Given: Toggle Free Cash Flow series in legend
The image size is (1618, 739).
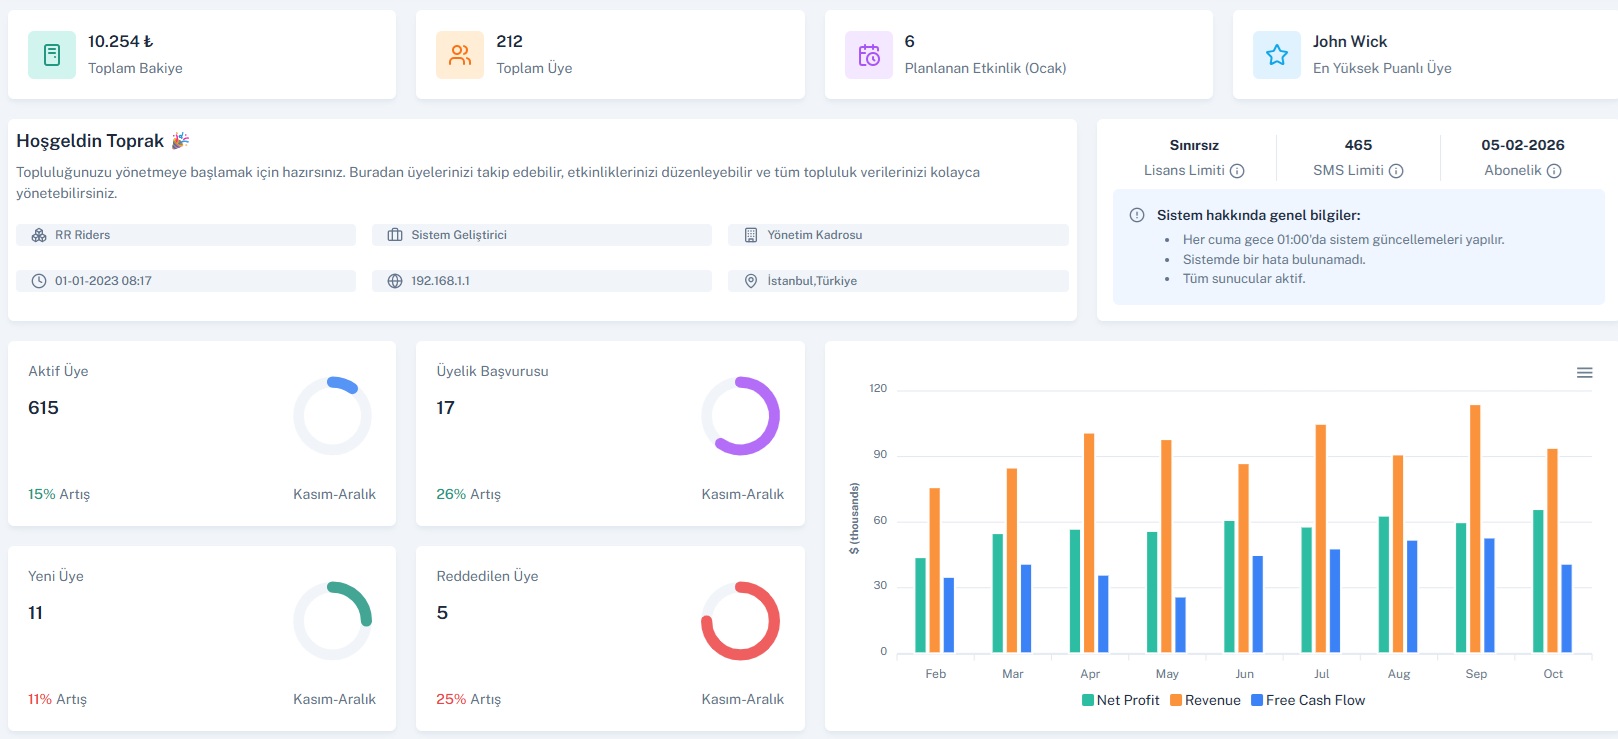Looking at the screenshot, I should pos(1308,700).
